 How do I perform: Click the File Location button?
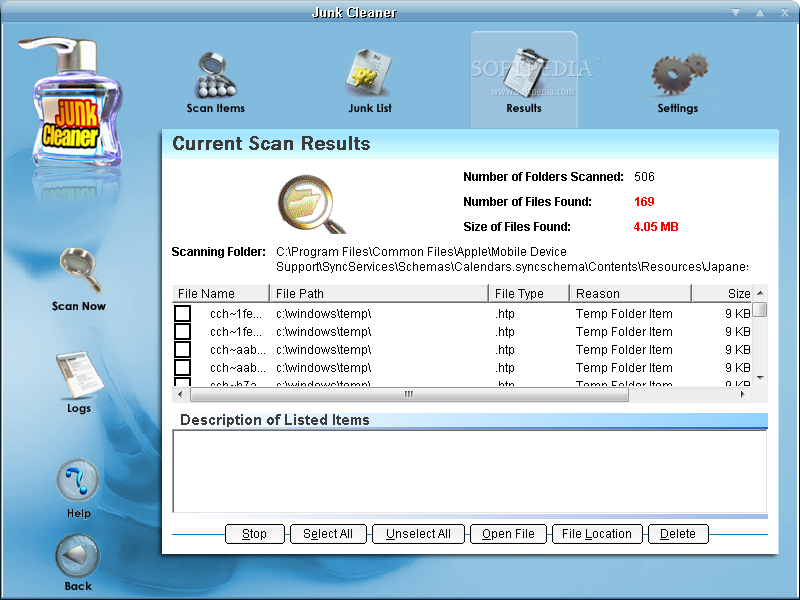[x=597, y=534]
